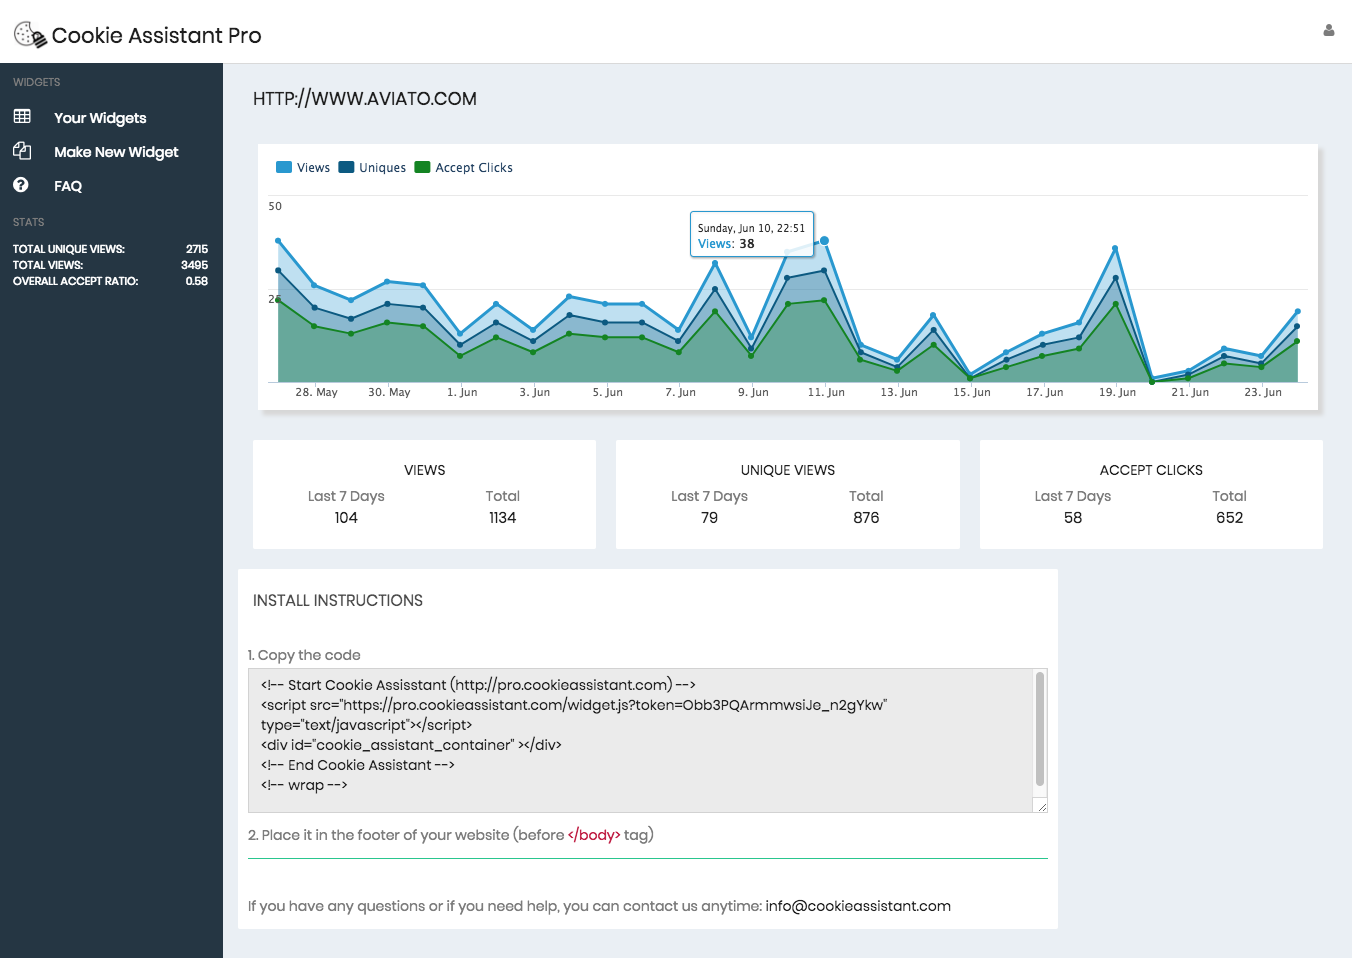Click the code box vertical scrollbar
Viewport: 1352px width, 958px height.
pos(1040,729)
